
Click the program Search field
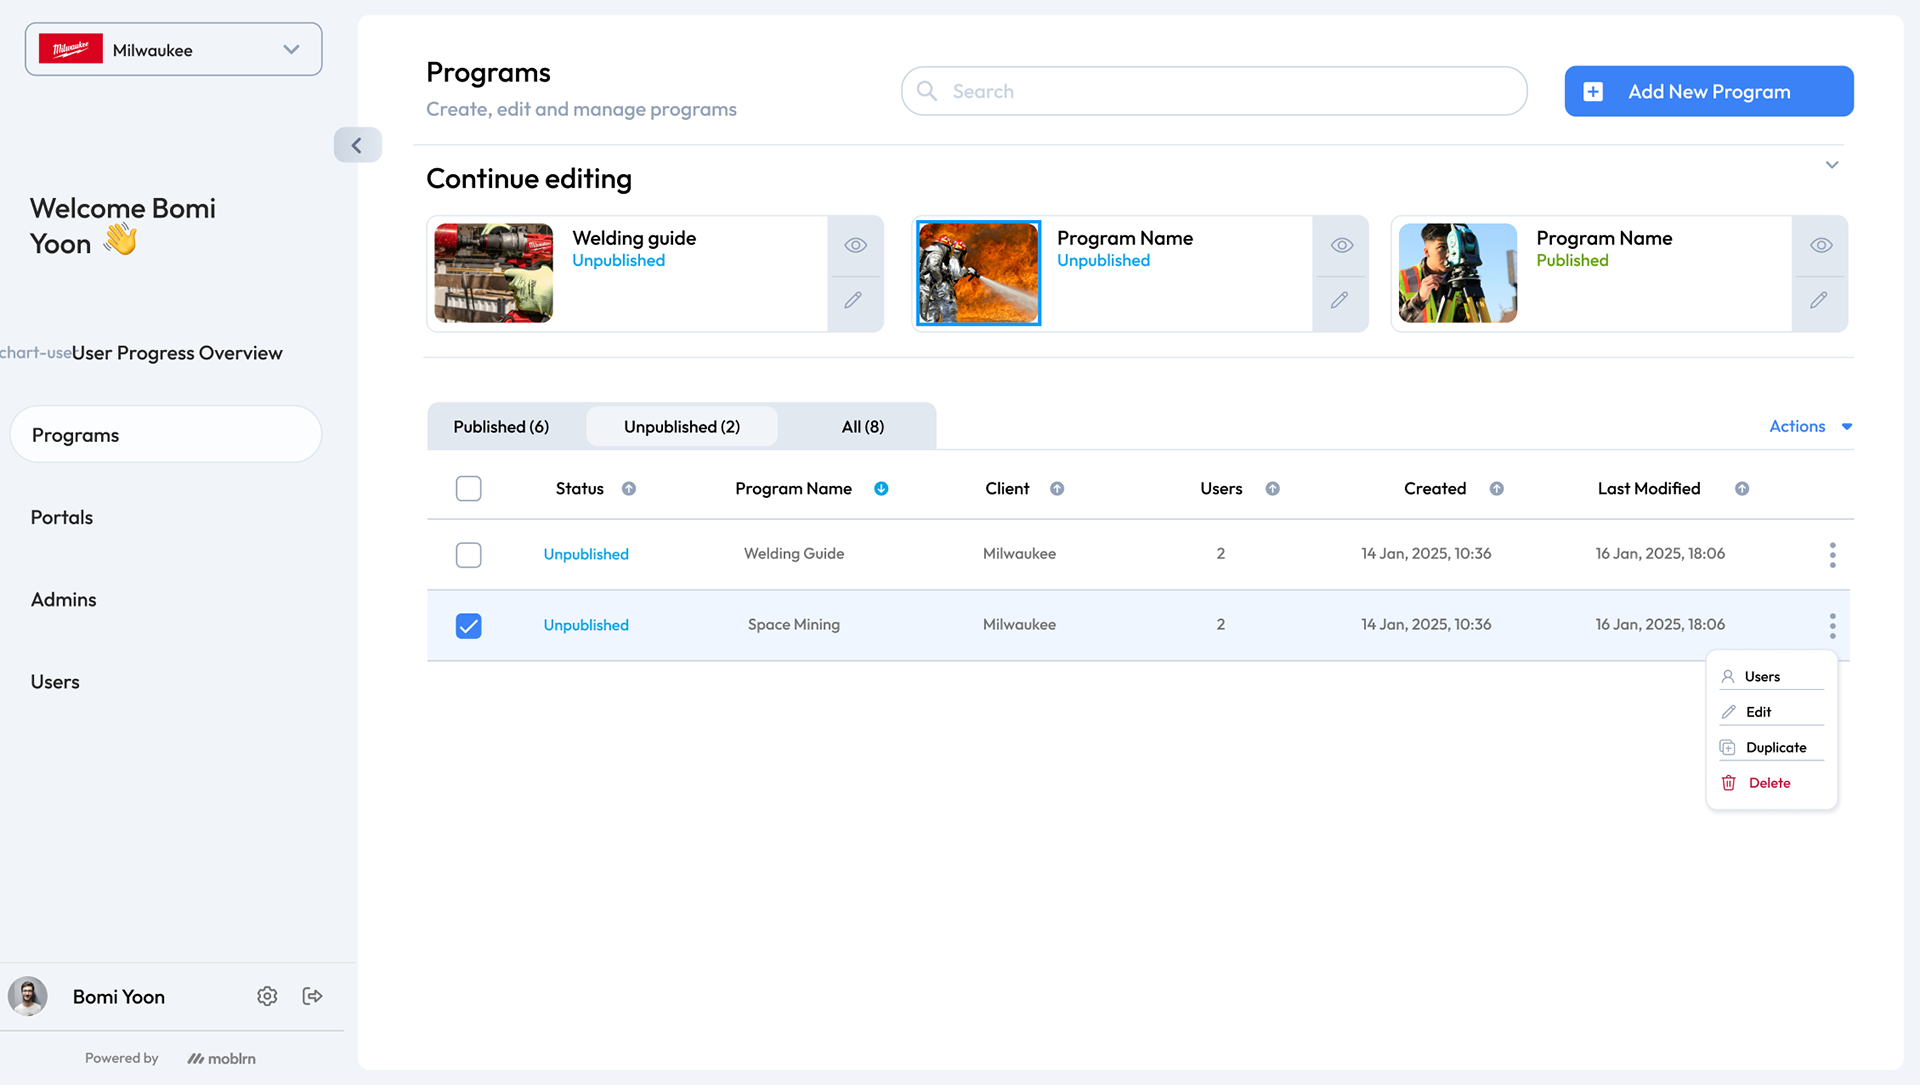[x=1213, y=92]
